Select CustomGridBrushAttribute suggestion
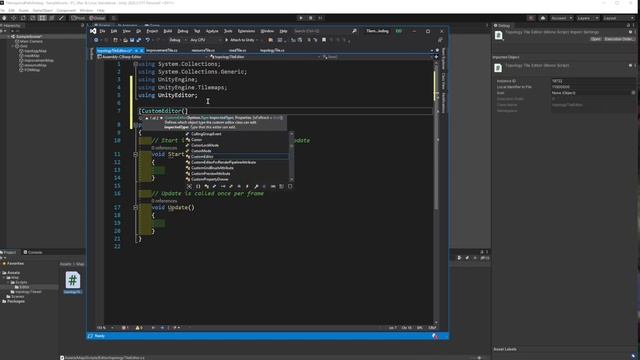The height and width of the screenshot is (360, 640). coord(237,168)
